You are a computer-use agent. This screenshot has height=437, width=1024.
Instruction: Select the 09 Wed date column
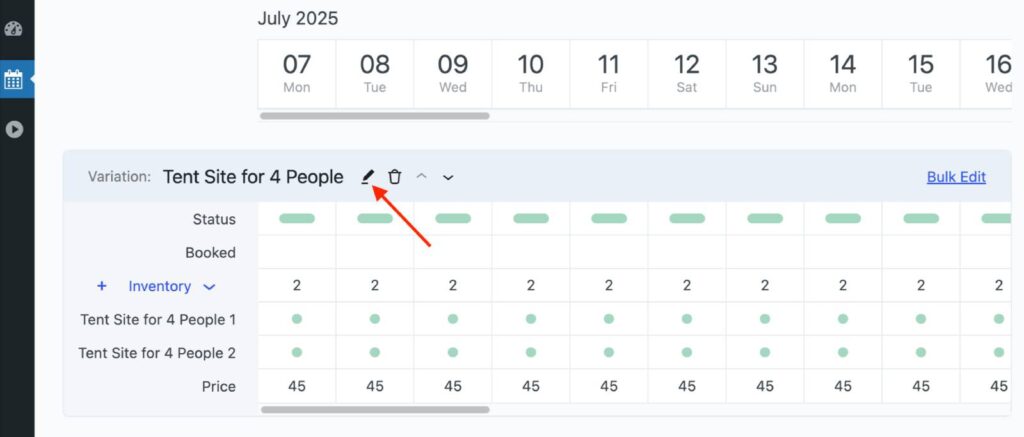[x=453, y=73]
